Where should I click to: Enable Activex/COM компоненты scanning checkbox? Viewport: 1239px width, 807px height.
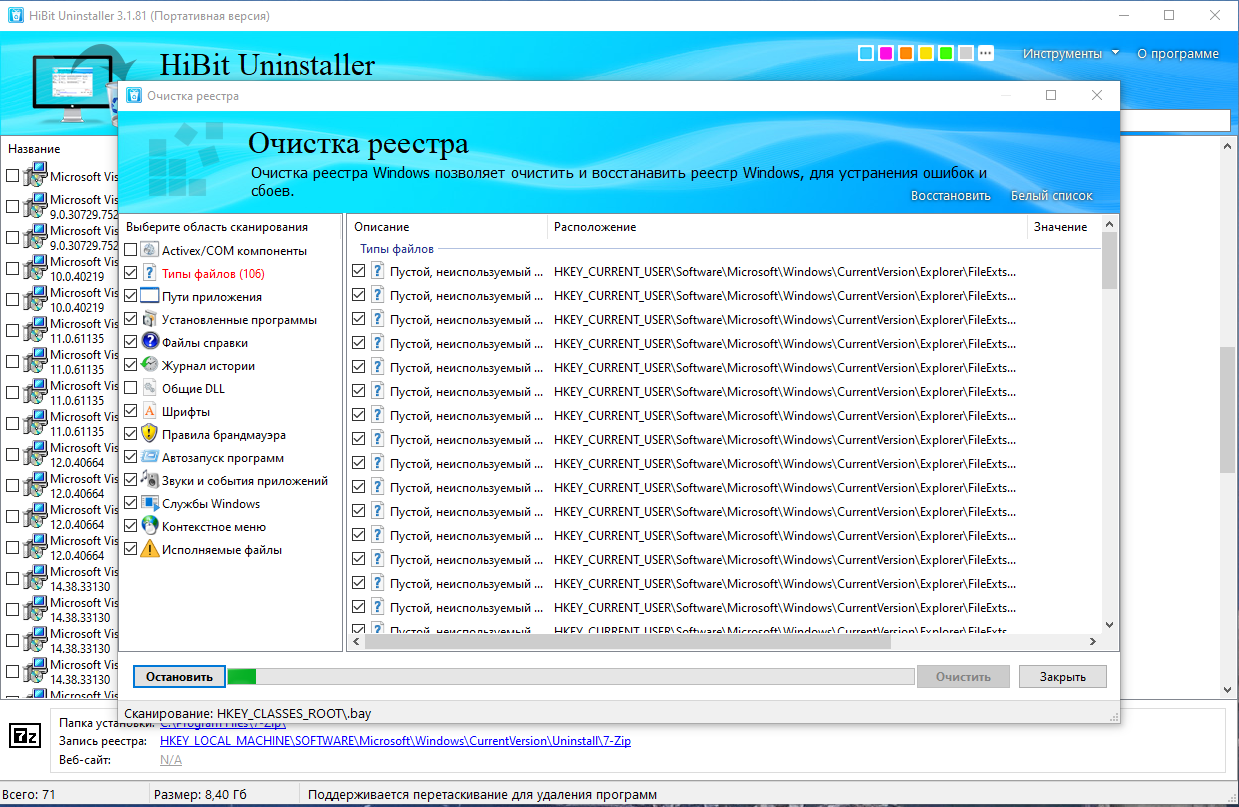coord(131,250)
